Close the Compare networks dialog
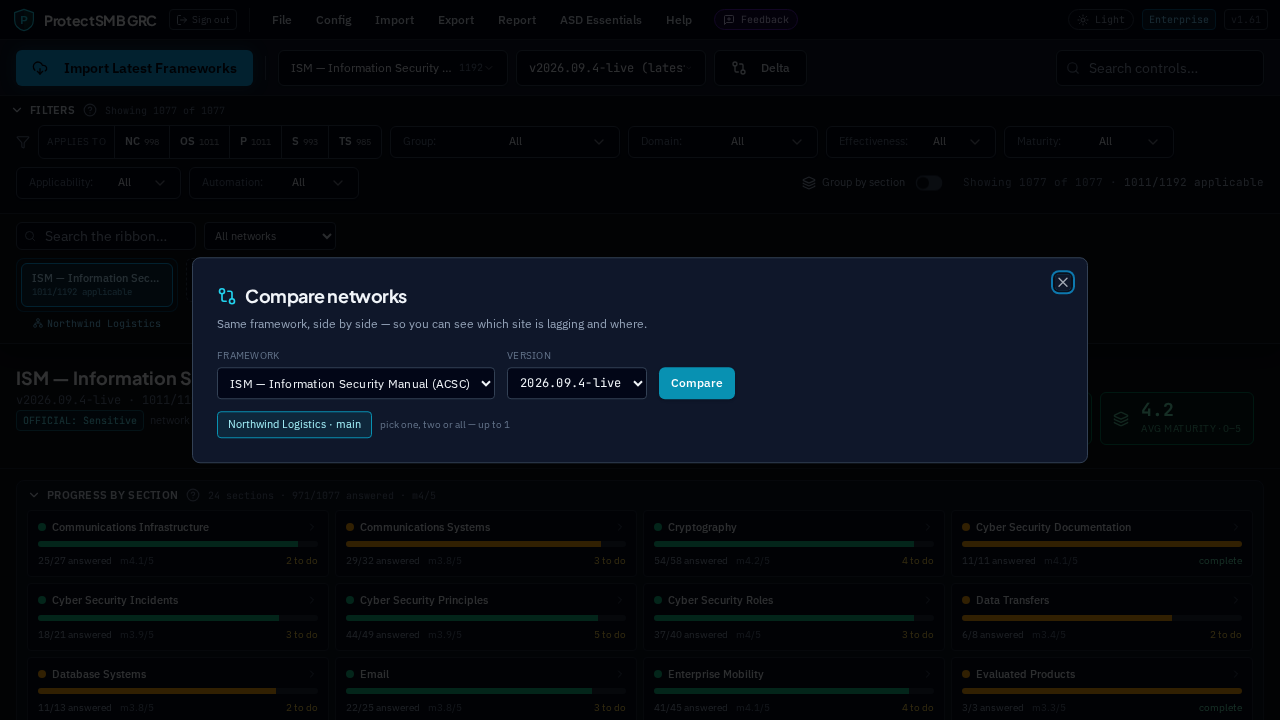This screenshot has width=1280, height=720. click(x=1063, y=282)
